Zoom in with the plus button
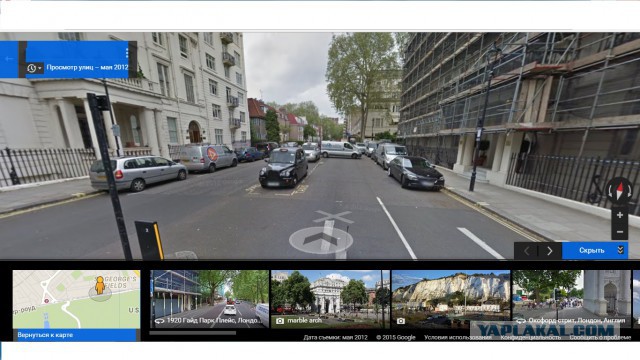Screen dimensions: 640x360 tap(620, 215)
